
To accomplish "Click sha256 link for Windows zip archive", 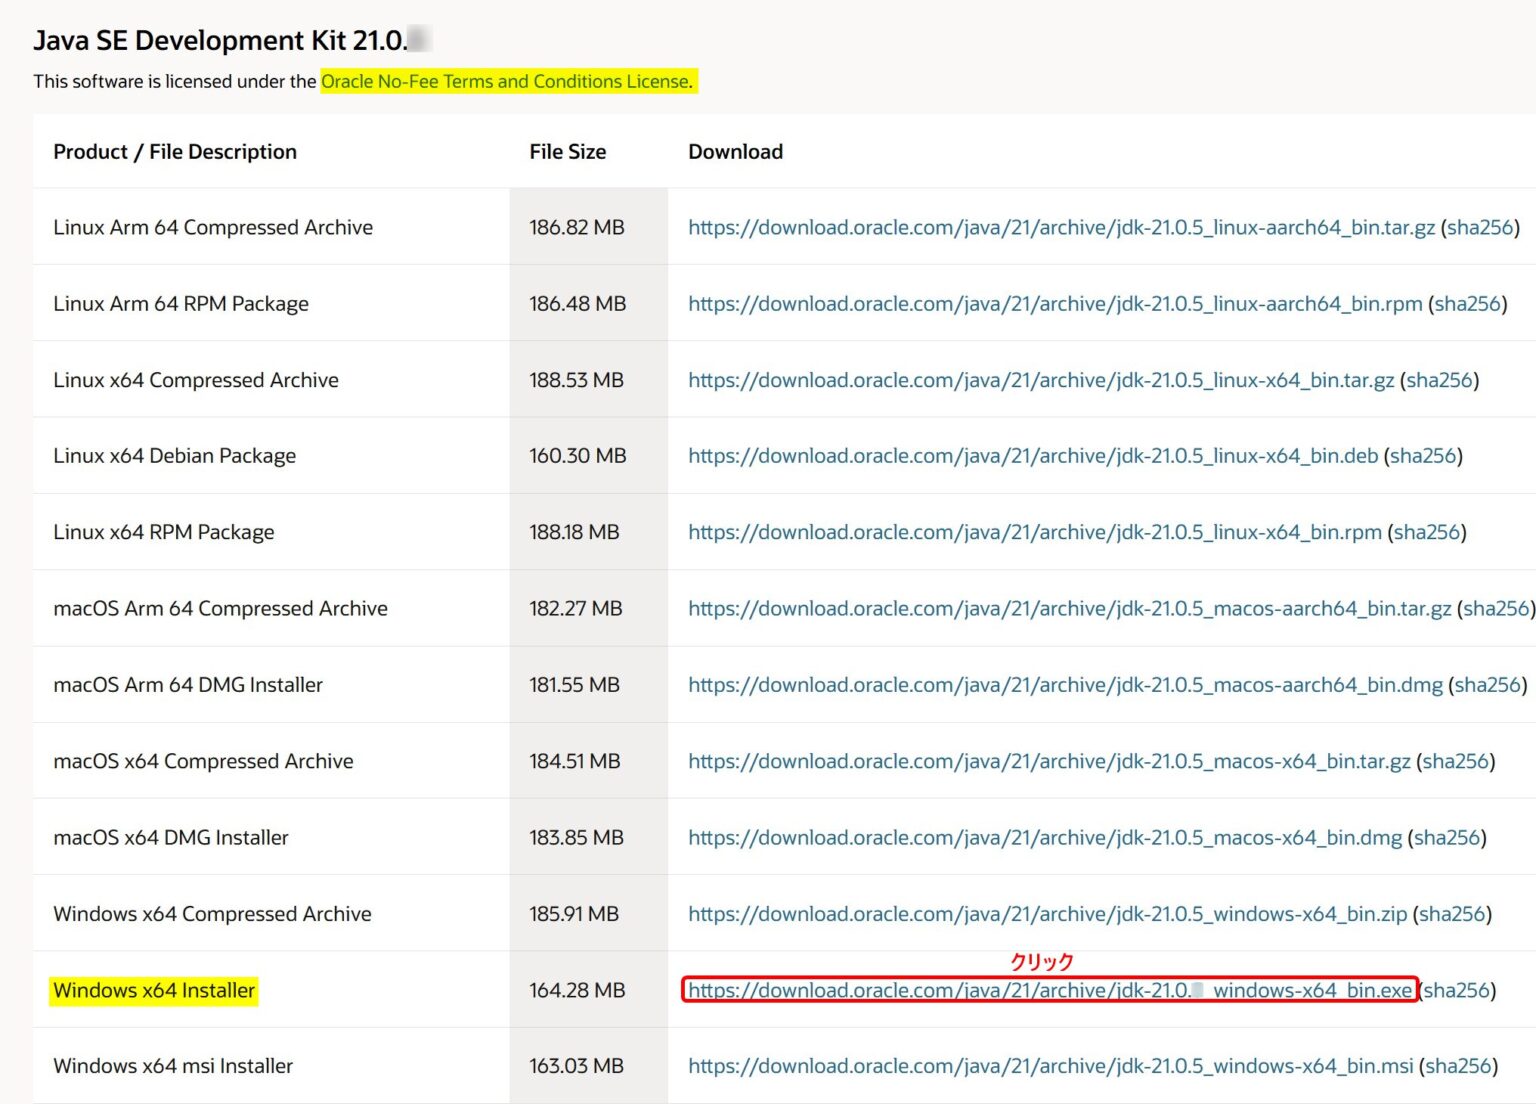I will tap(1452, 914).
